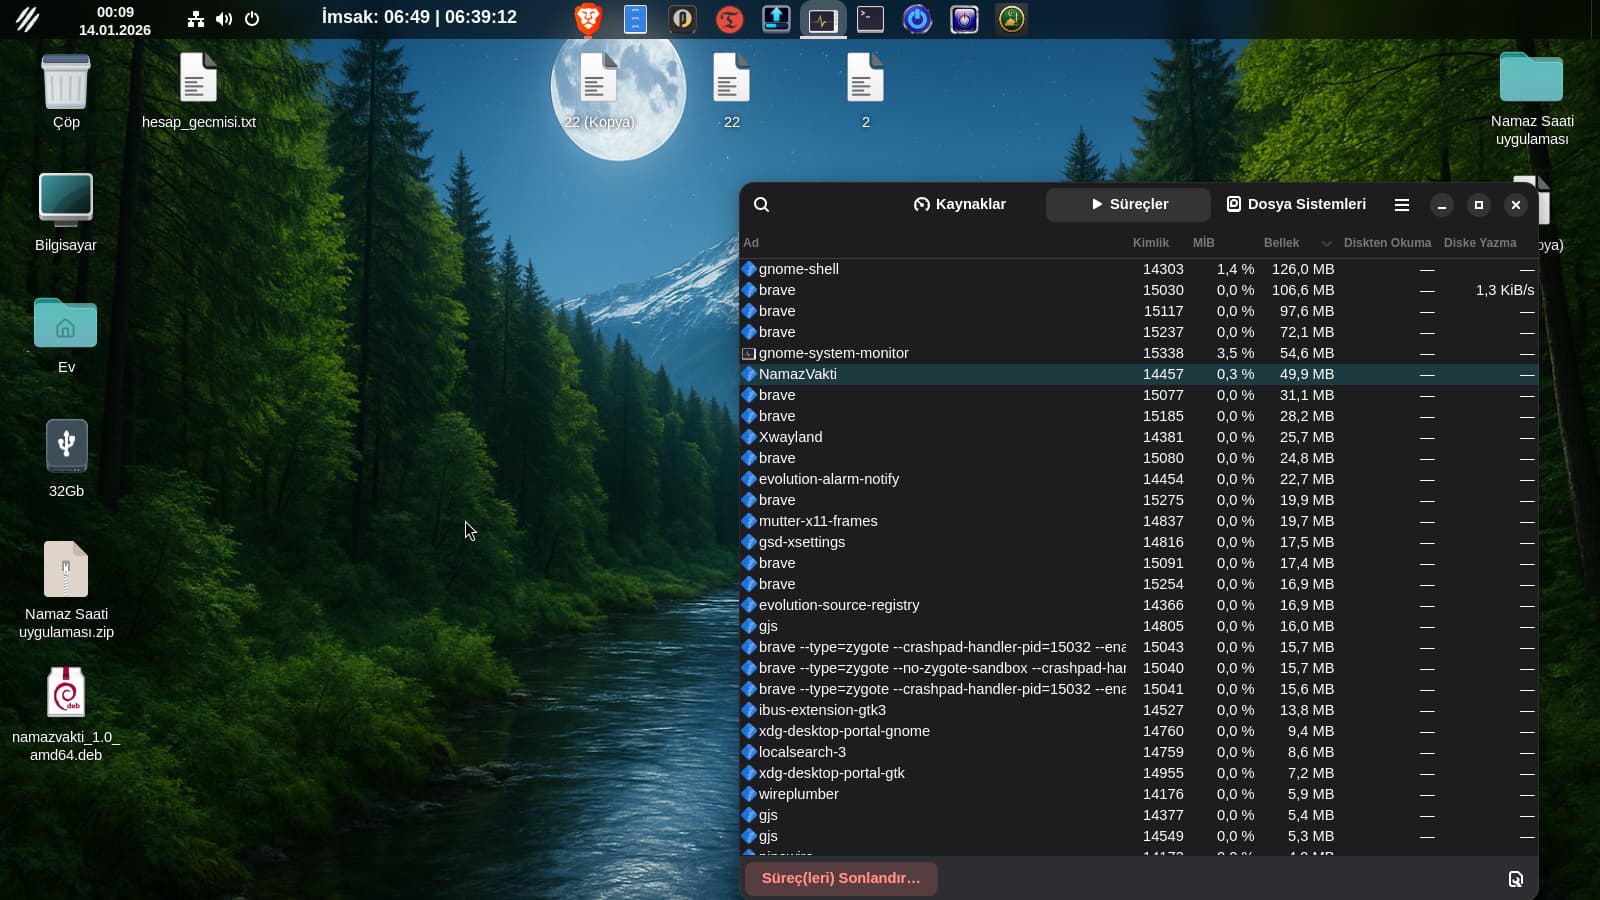Screen dimensions: 1600x900
Task: Sort processes by Ad column header
Action: [x=751, y=243]
